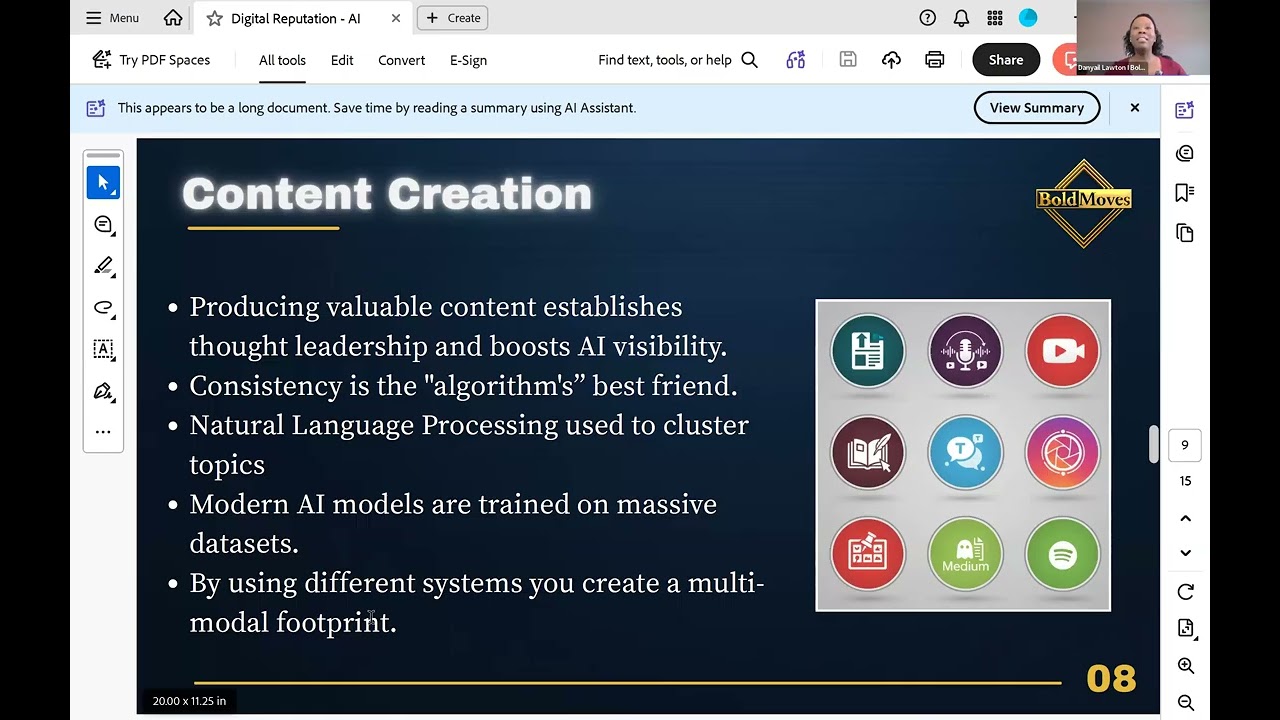Close the Digital Reputation - AI tab

pyautogui.click(x=396, y=18)
